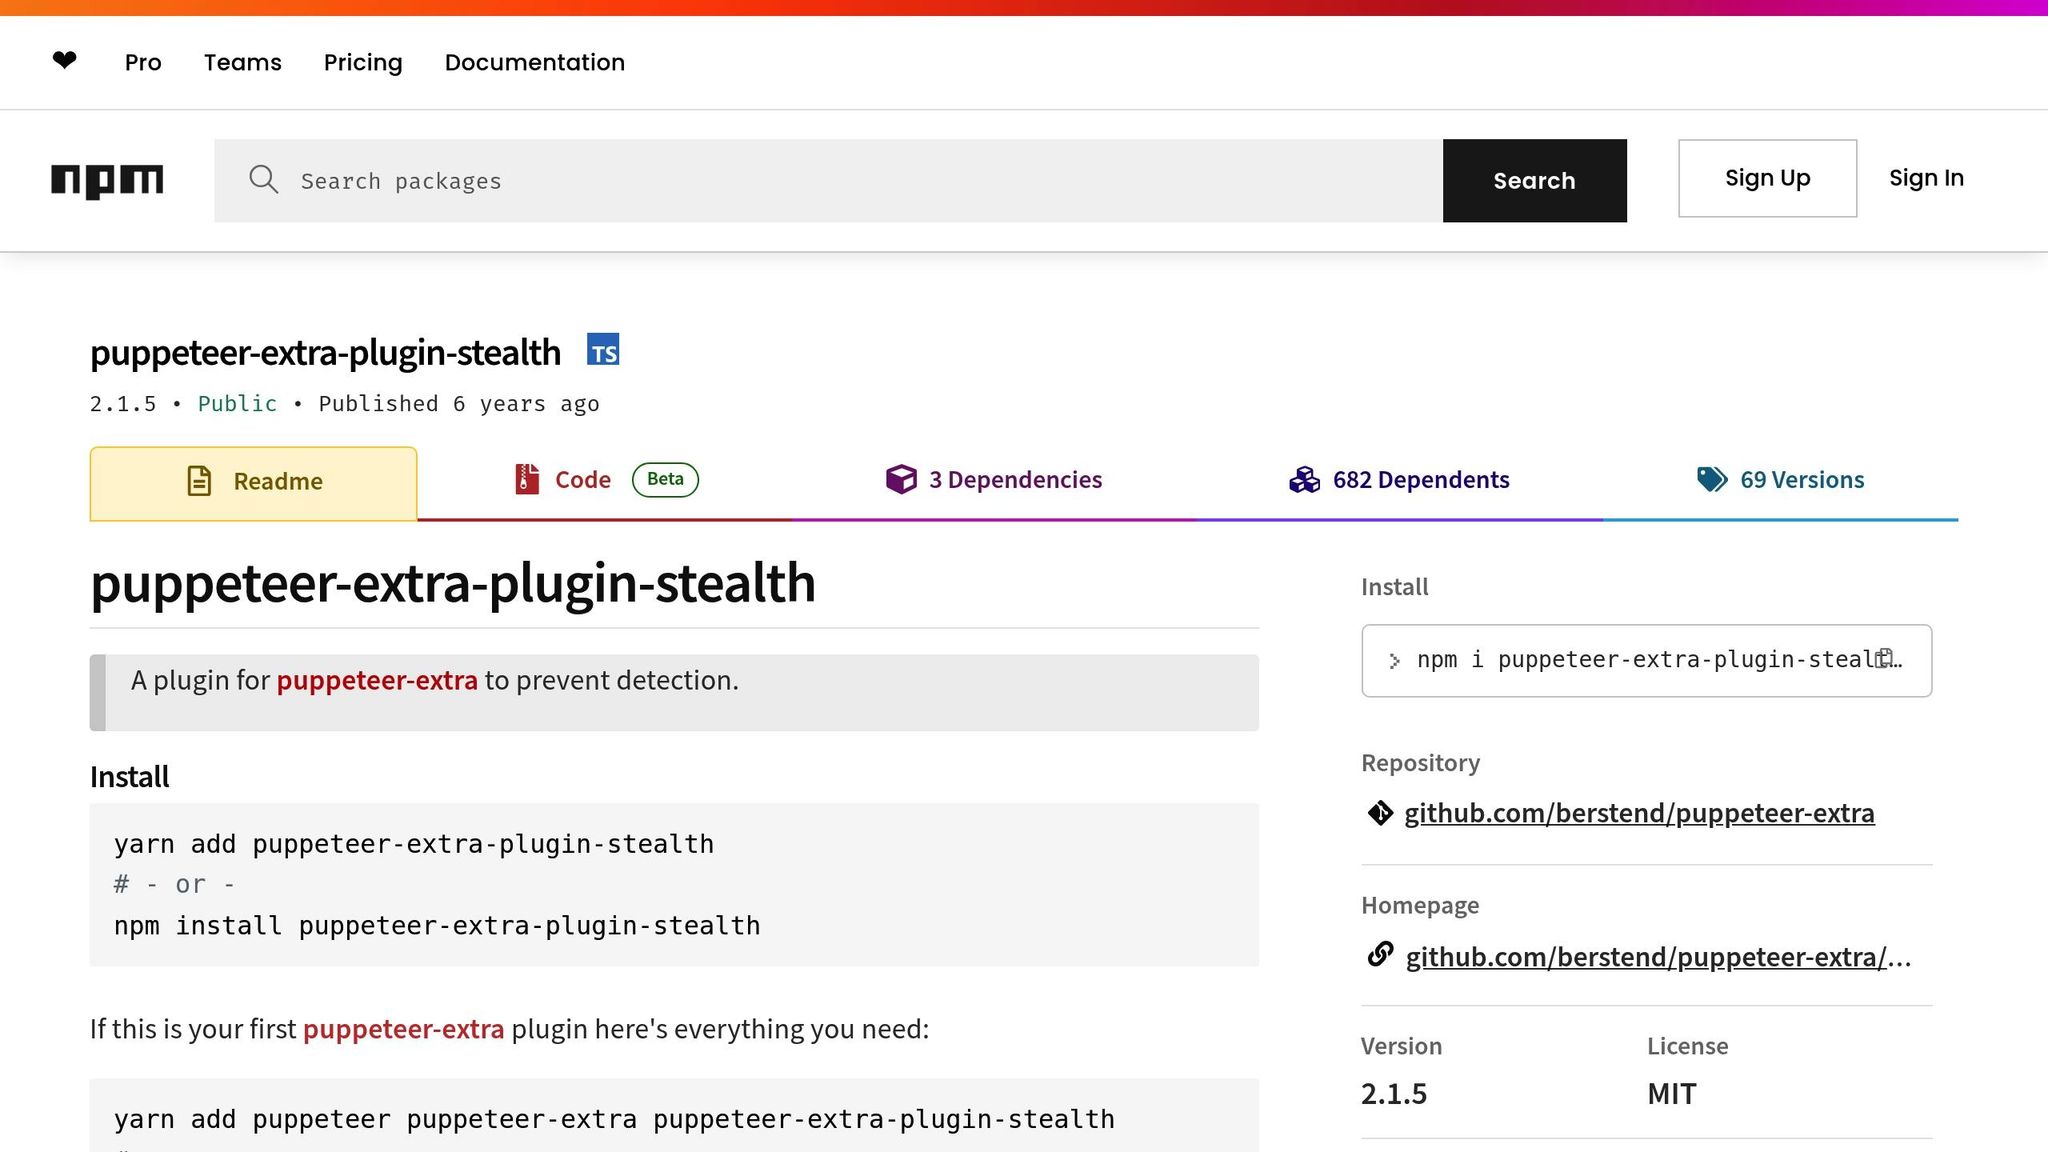Click the cubes icon beside 682 Dependents
This screenshot has width=2048, height=1152.
point(1303,479)
